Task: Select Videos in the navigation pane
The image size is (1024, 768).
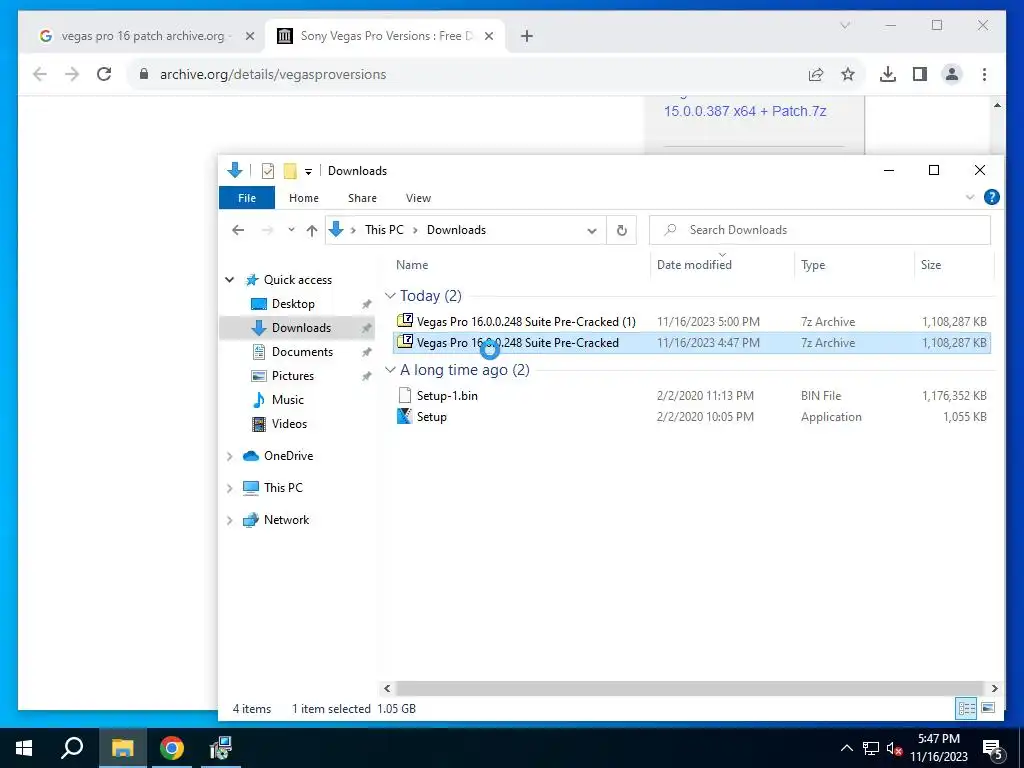Action: pyautogui.click(x=289, y=424)
